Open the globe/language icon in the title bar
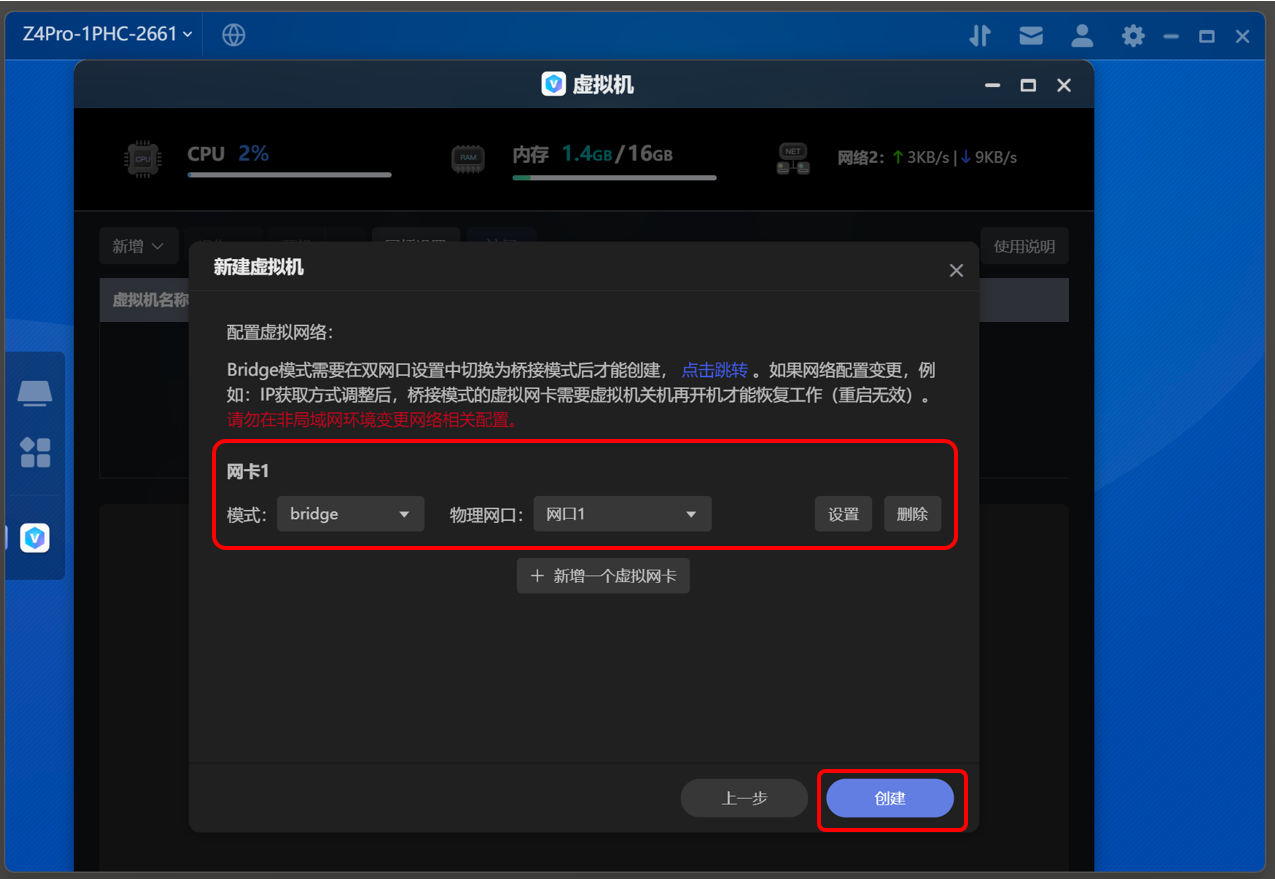 (x=233, y=34)
